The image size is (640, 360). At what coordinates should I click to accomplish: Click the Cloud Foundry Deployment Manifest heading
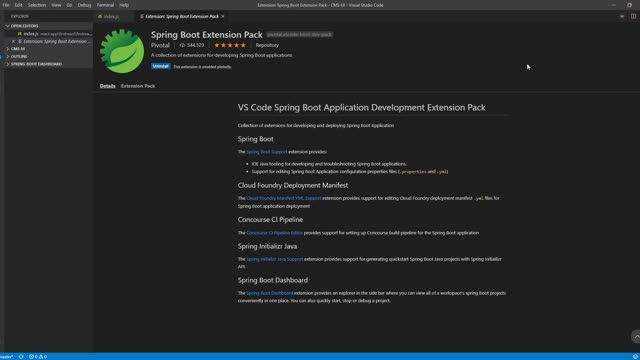click(293, 185)
